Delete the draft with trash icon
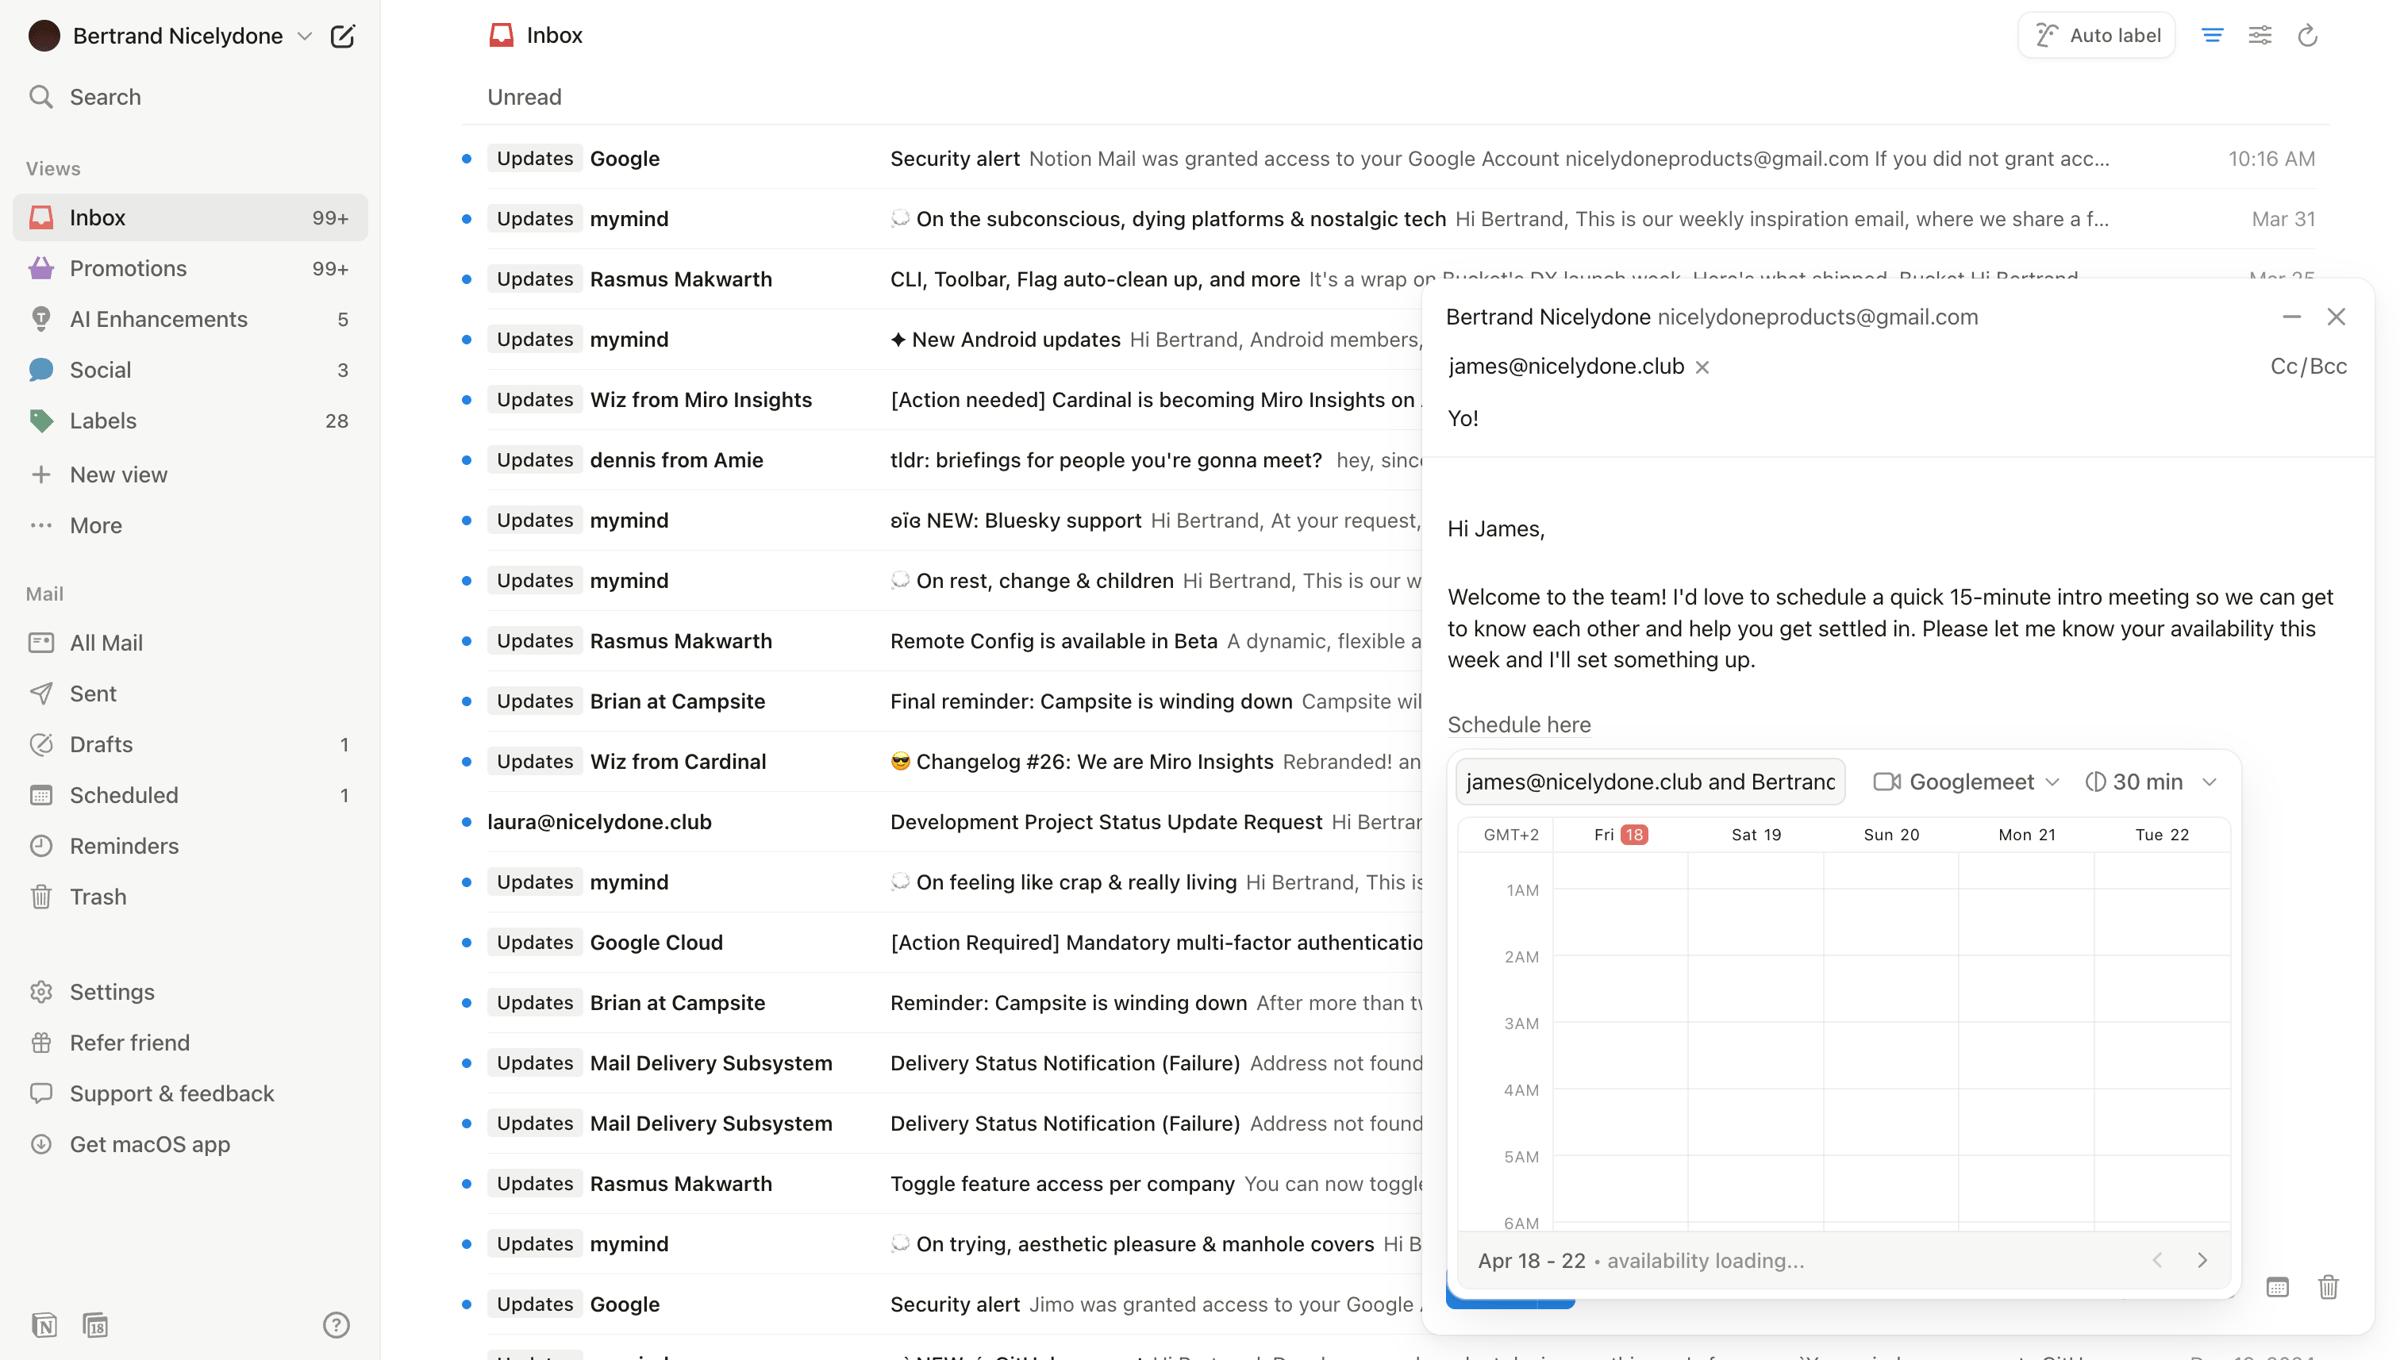The image size is (2400, 1360). (x=2329, y=1287)
